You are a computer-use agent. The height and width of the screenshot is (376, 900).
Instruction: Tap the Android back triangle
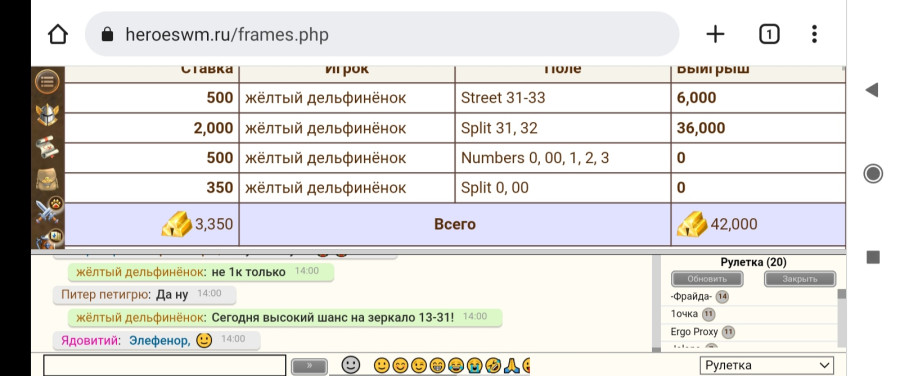point(872,90)
